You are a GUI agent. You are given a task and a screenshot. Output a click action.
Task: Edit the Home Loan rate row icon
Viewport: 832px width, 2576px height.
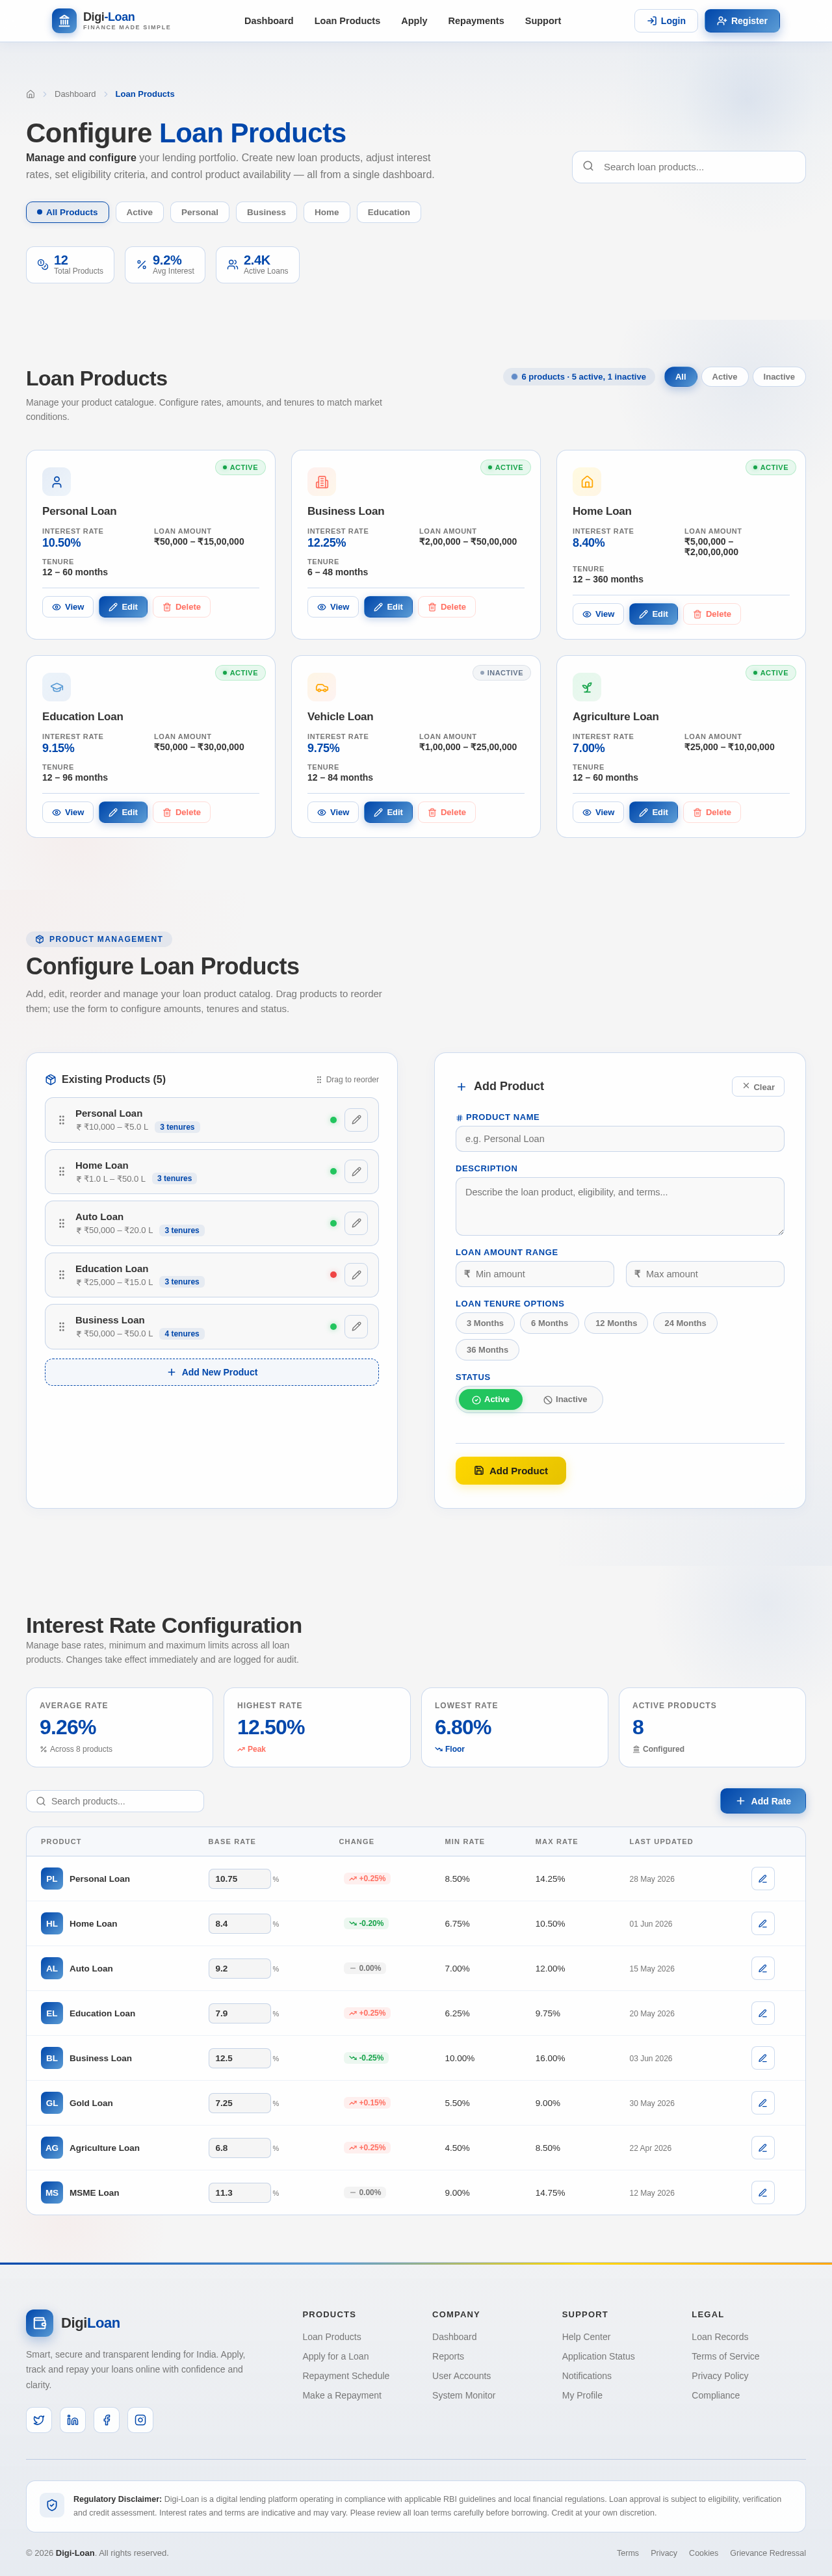tap(763, 1924)
